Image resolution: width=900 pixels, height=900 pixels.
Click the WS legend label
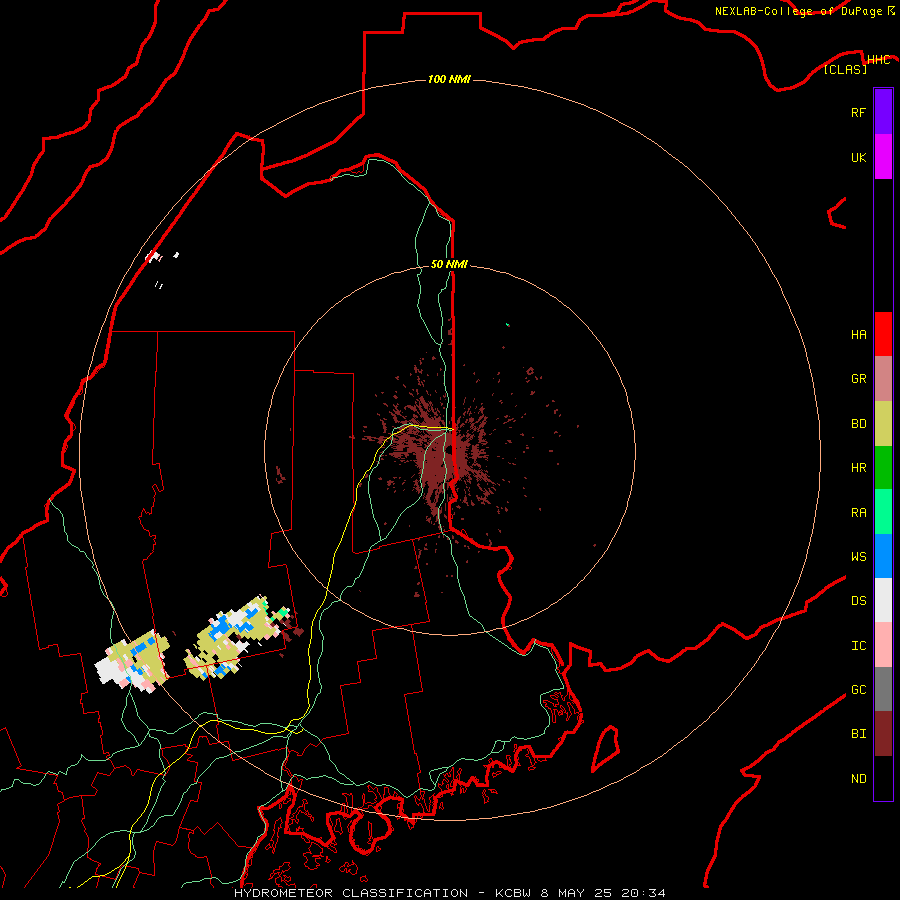(x=858, y=557)
